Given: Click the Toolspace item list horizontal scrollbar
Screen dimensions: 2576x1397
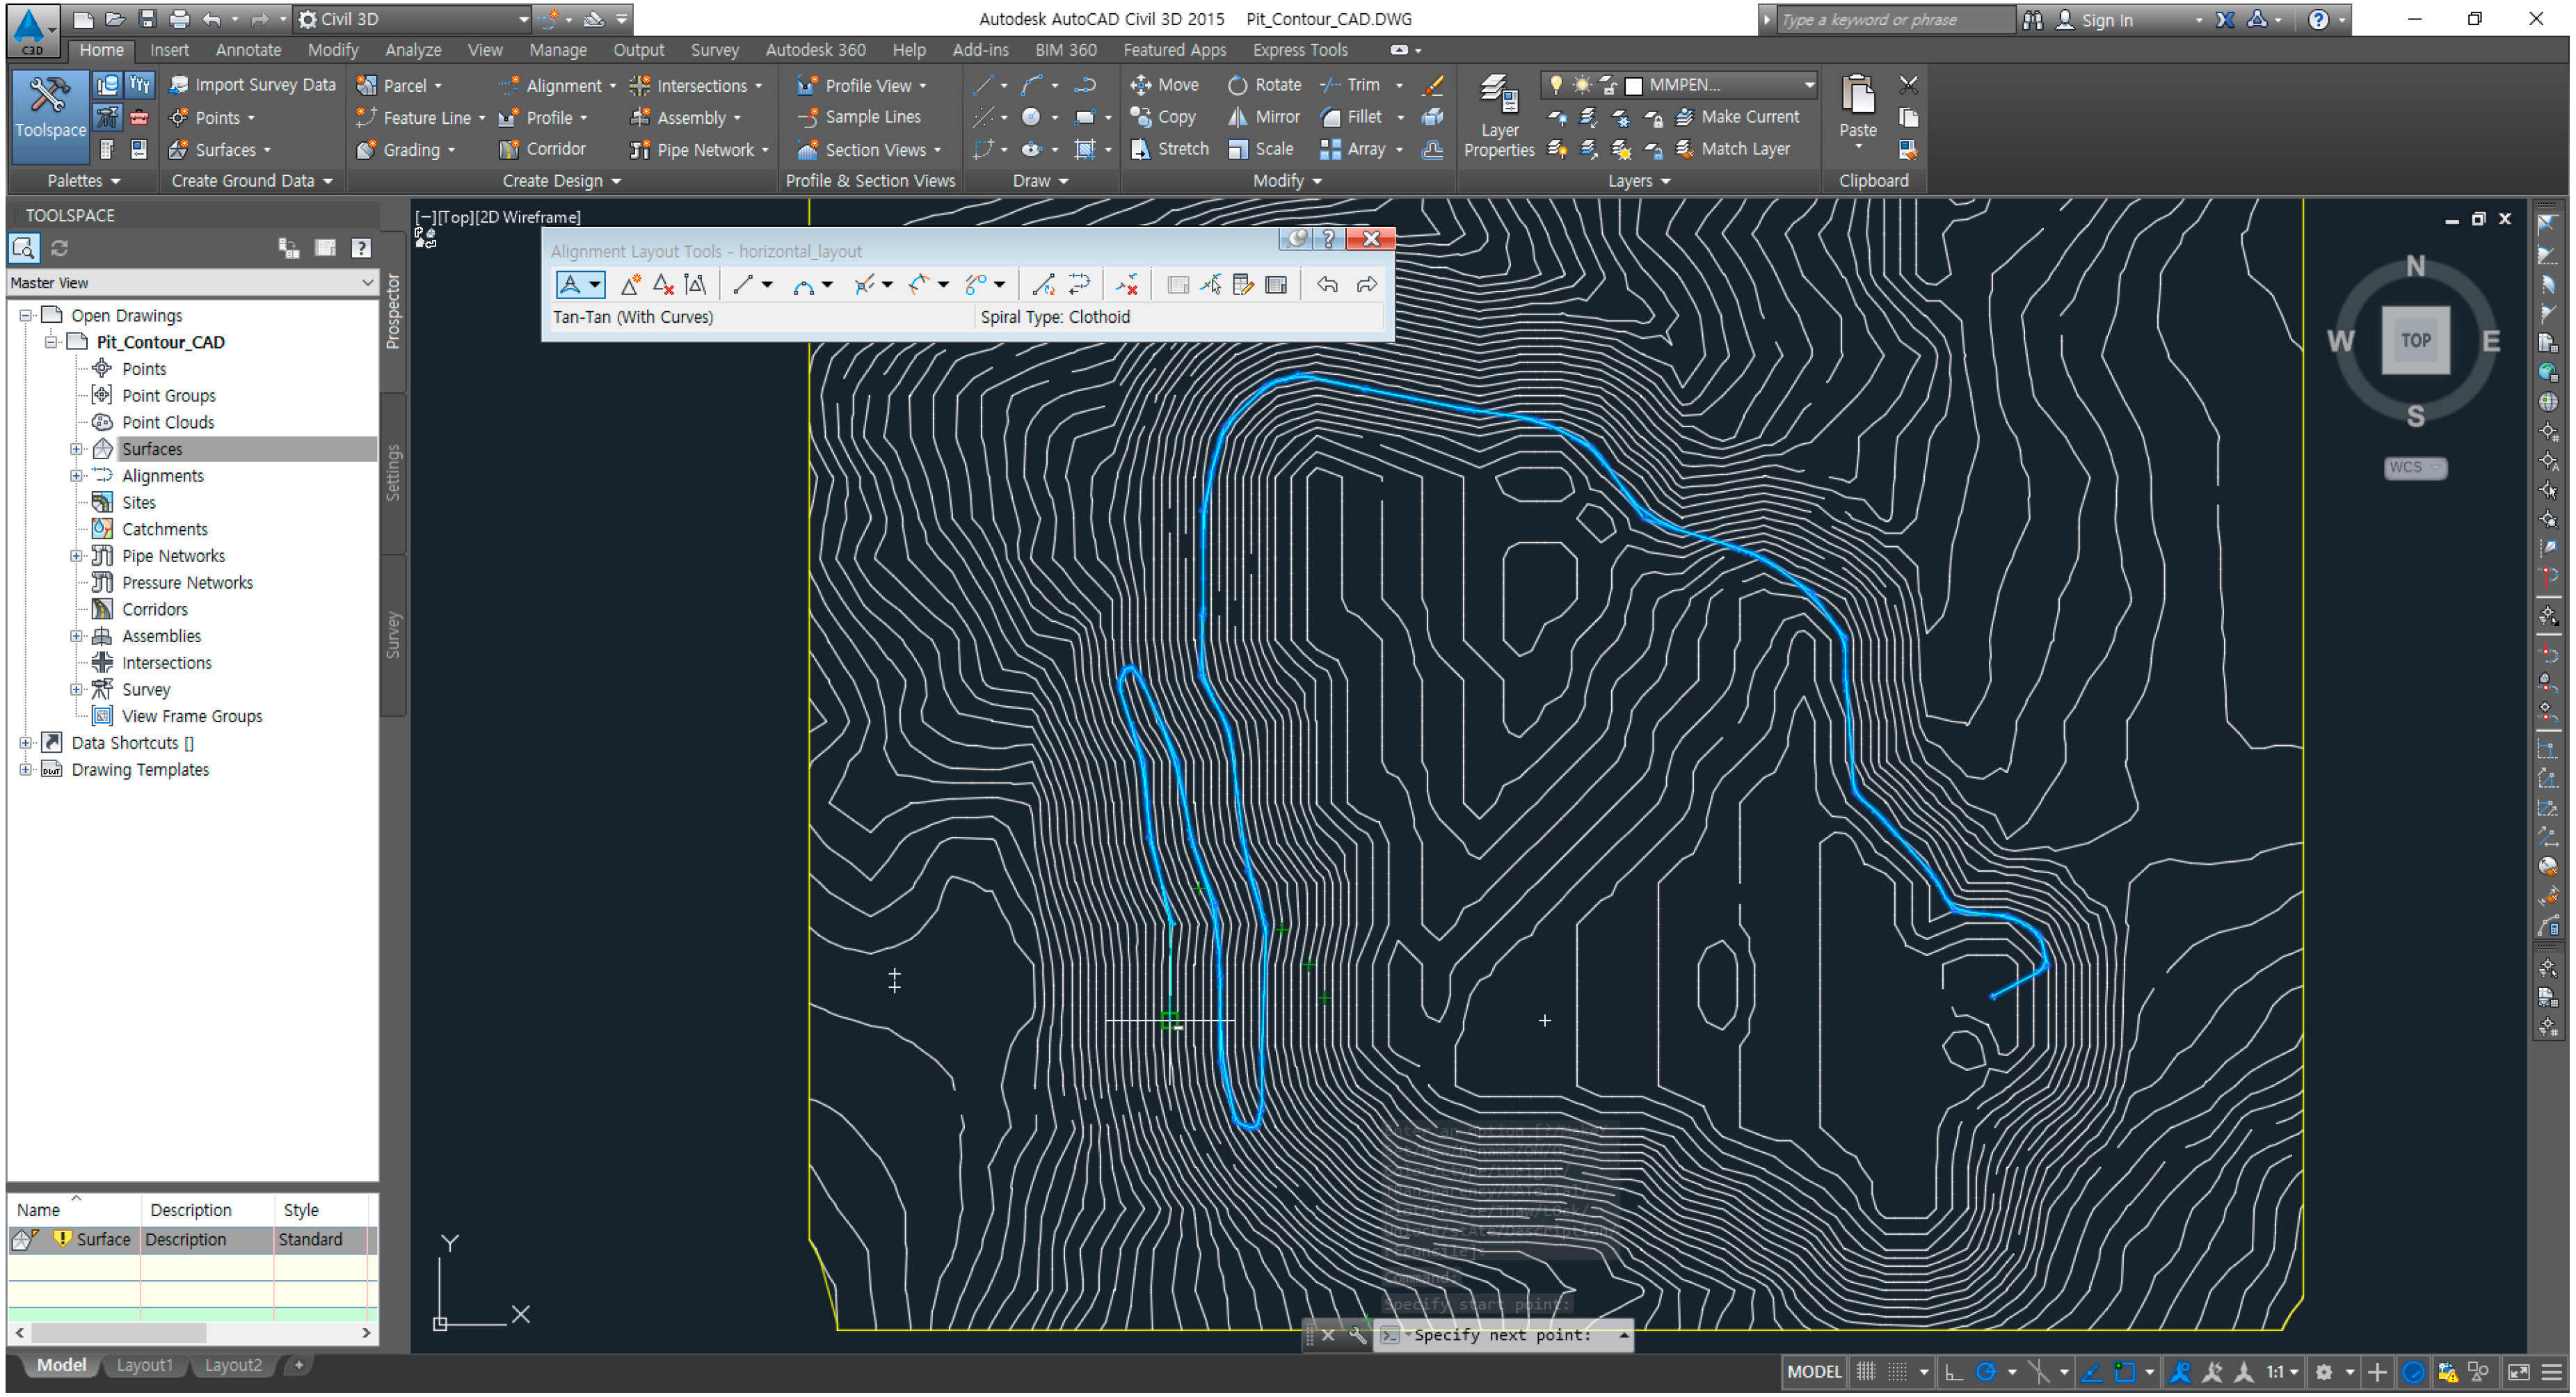Looking at the screenshot, I should 191,1334.
